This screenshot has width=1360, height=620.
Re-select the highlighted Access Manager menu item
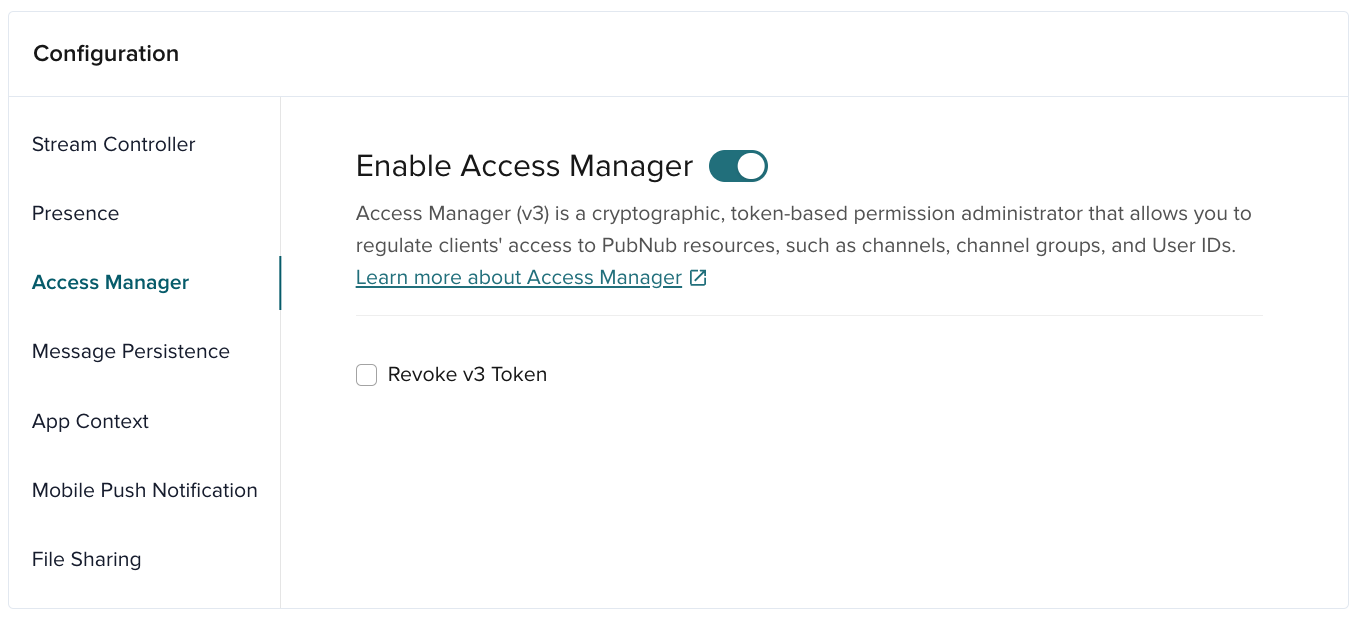110,282
